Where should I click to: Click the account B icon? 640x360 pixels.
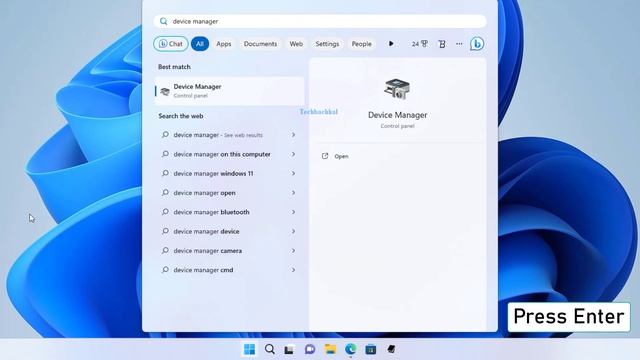click(442, 44)
